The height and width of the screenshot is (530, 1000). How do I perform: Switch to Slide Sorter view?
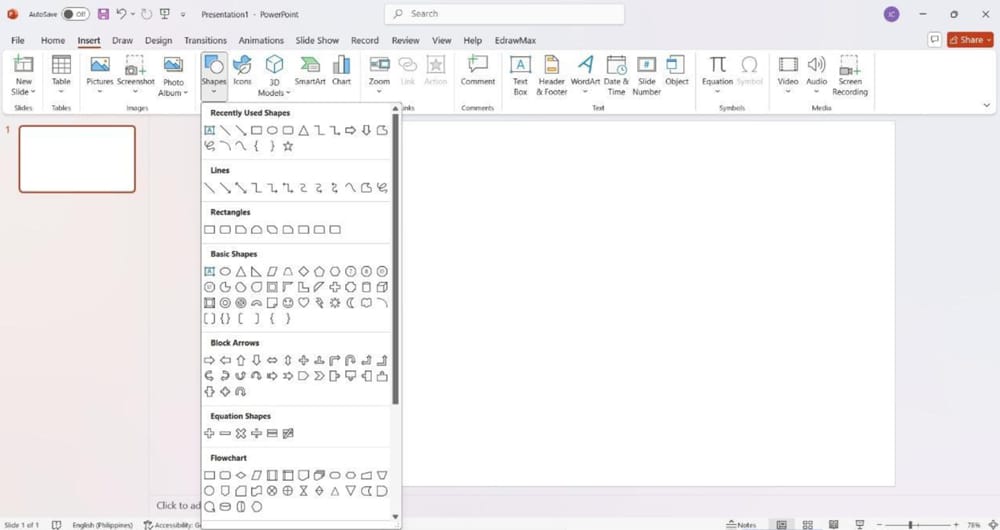pos(807,525)
